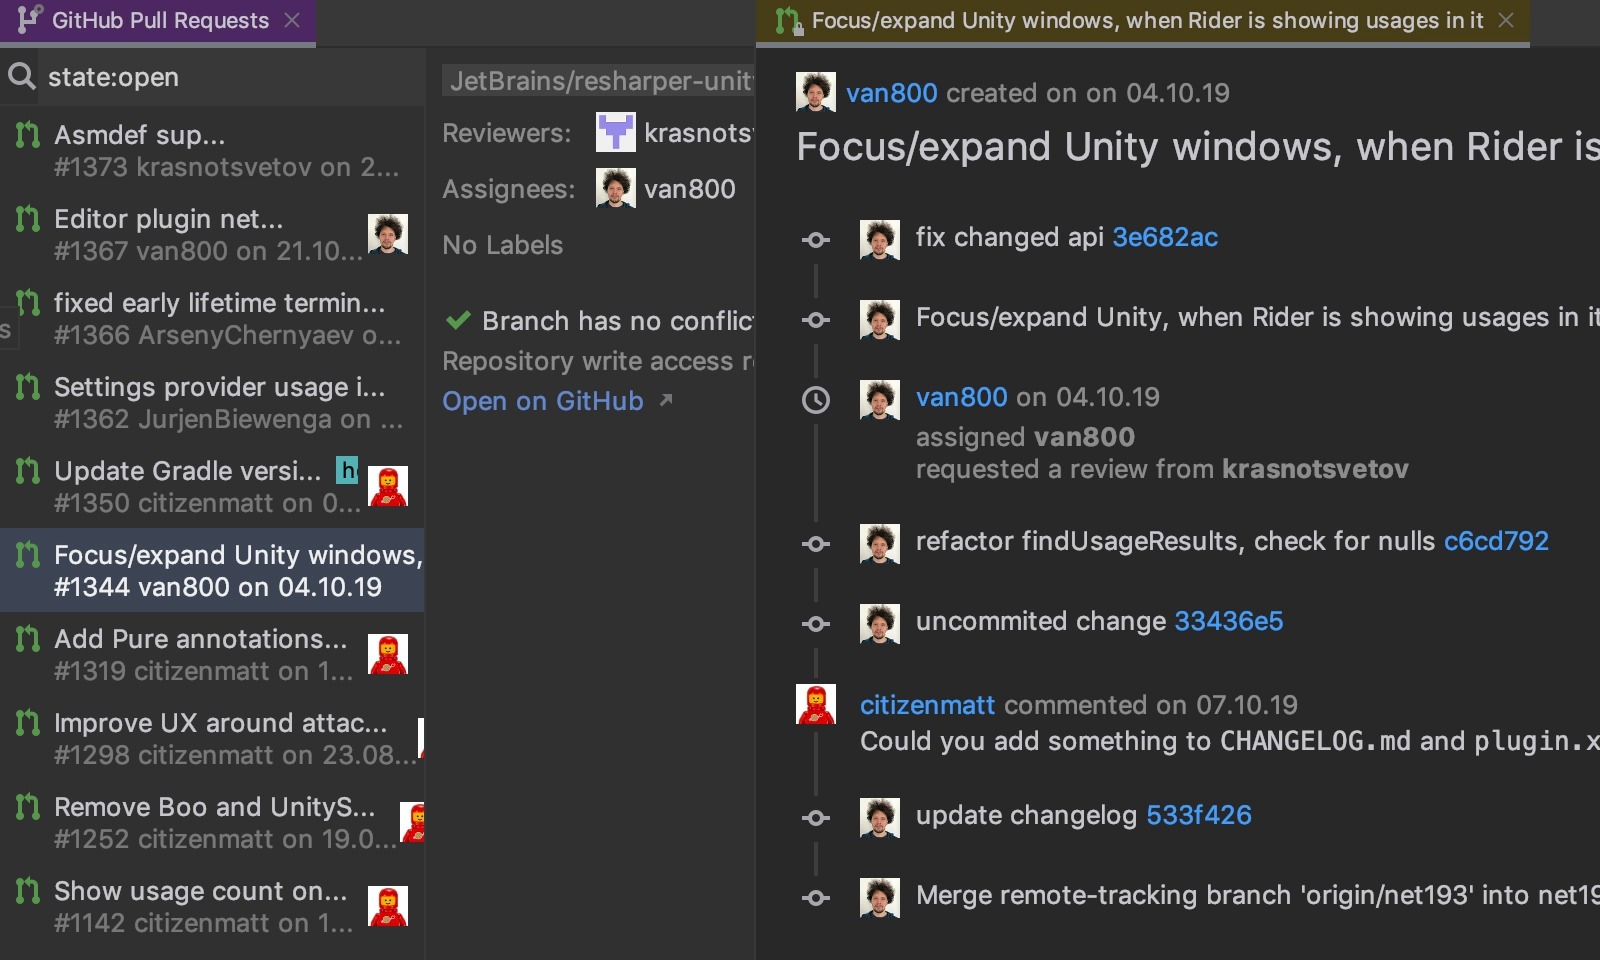The height and width of the screenshot is (960, 1600).
Task: Click Repository write access text
Action: [x=598, y=361]
